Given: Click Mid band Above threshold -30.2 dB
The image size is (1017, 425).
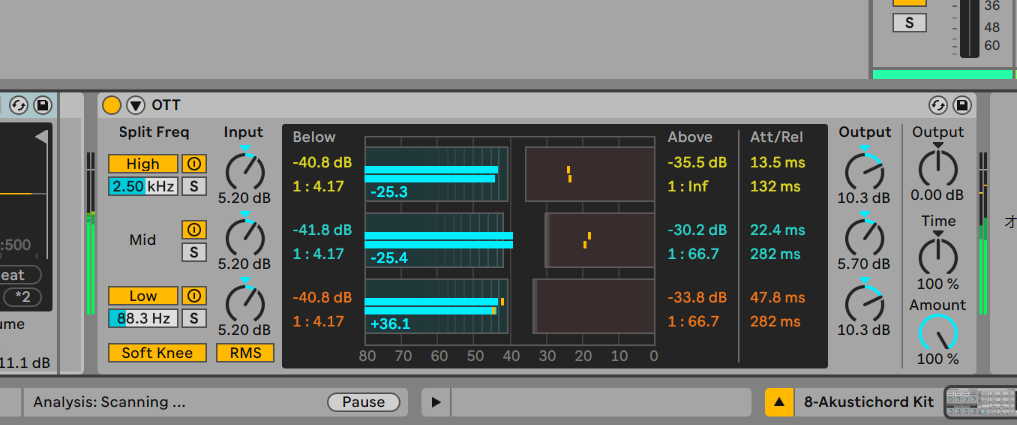Looking at the screenshot, I should tap(697, 230).
